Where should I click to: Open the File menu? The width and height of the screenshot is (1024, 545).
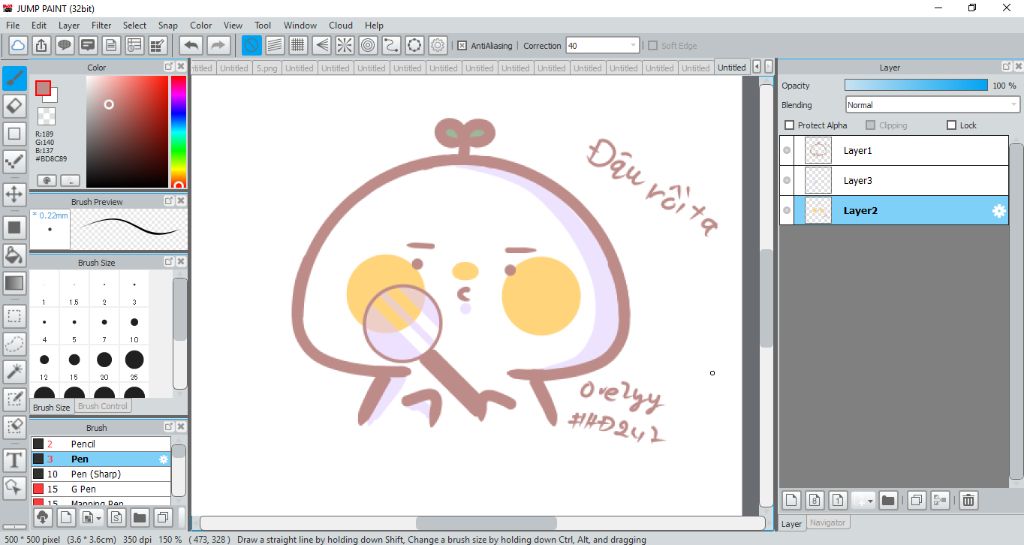click(x=13, y=25)
